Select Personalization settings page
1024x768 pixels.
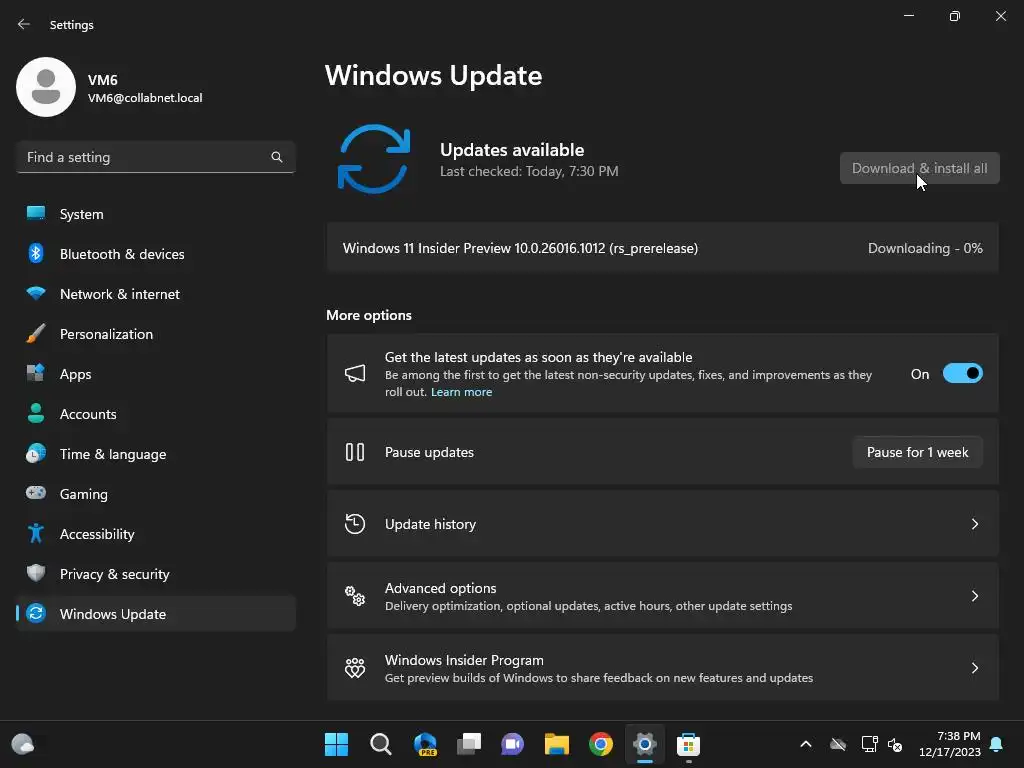point(155,333)
